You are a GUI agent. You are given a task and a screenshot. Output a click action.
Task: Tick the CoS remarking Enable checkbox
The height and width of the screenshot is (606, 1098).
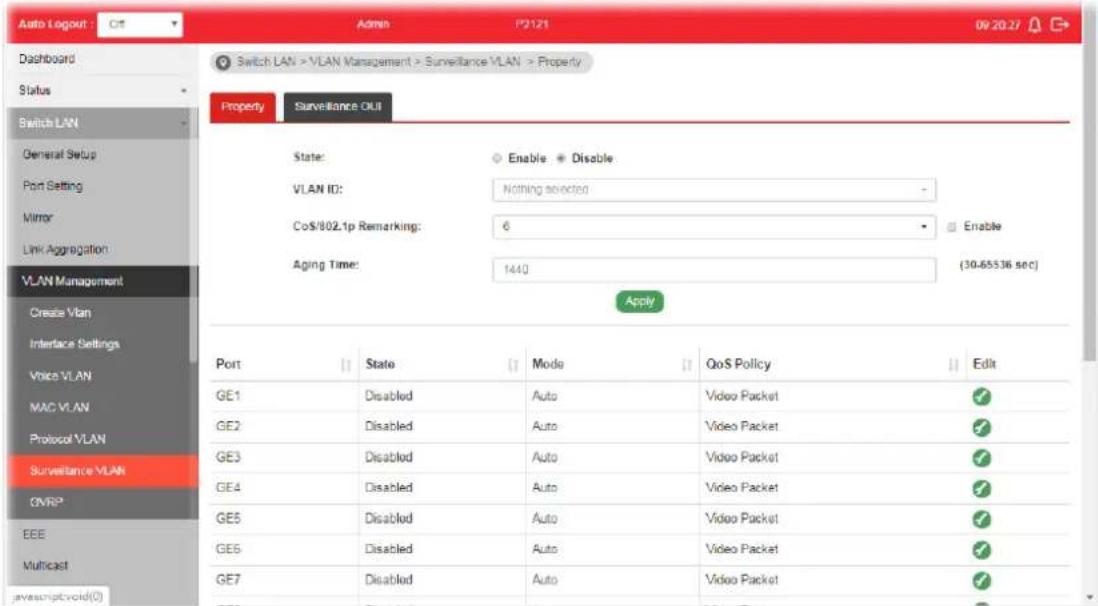pos(952,227)
